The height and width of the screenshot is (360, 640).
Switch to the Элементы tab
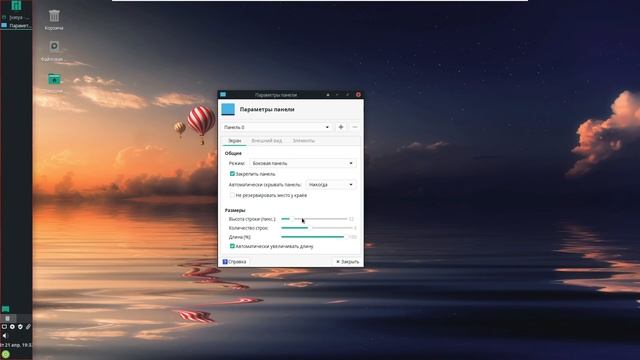[304, 141]
